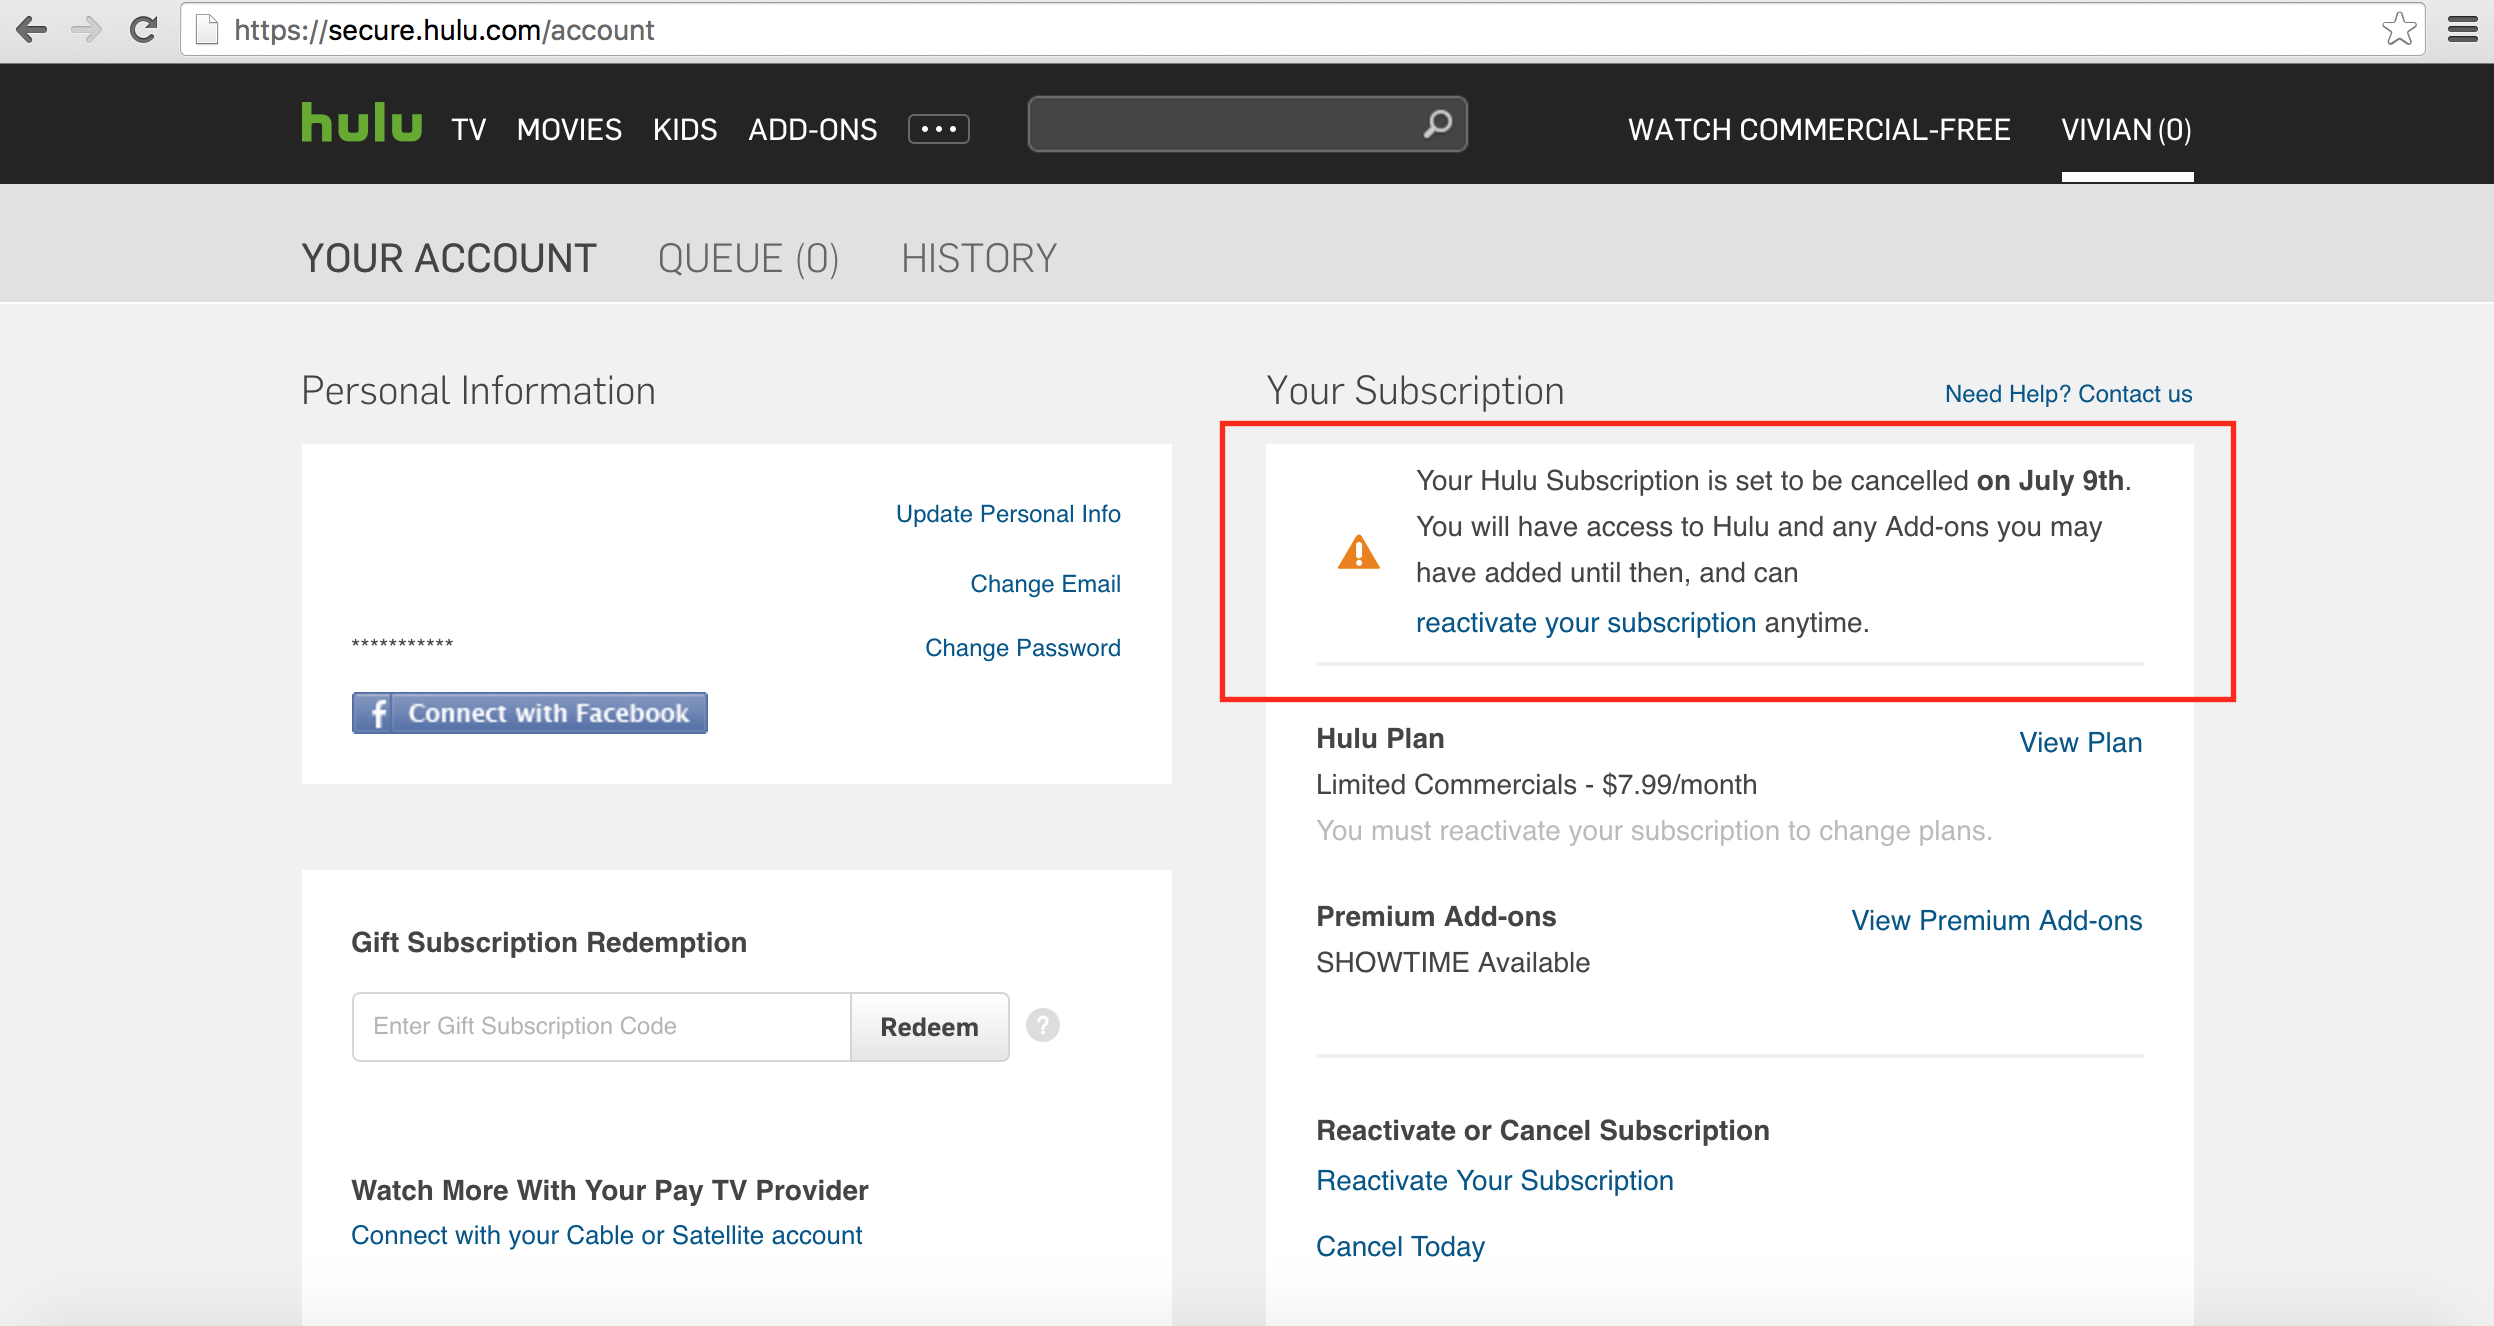Click the 'Gift Subscription Redemption' heading
This screenshot has height=1326, width=2494.
pyautogui.click(x=549, y=943)
